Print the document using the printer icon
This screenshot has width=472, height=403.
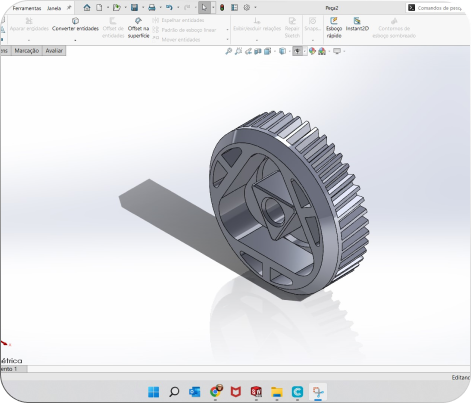point(152,7)
